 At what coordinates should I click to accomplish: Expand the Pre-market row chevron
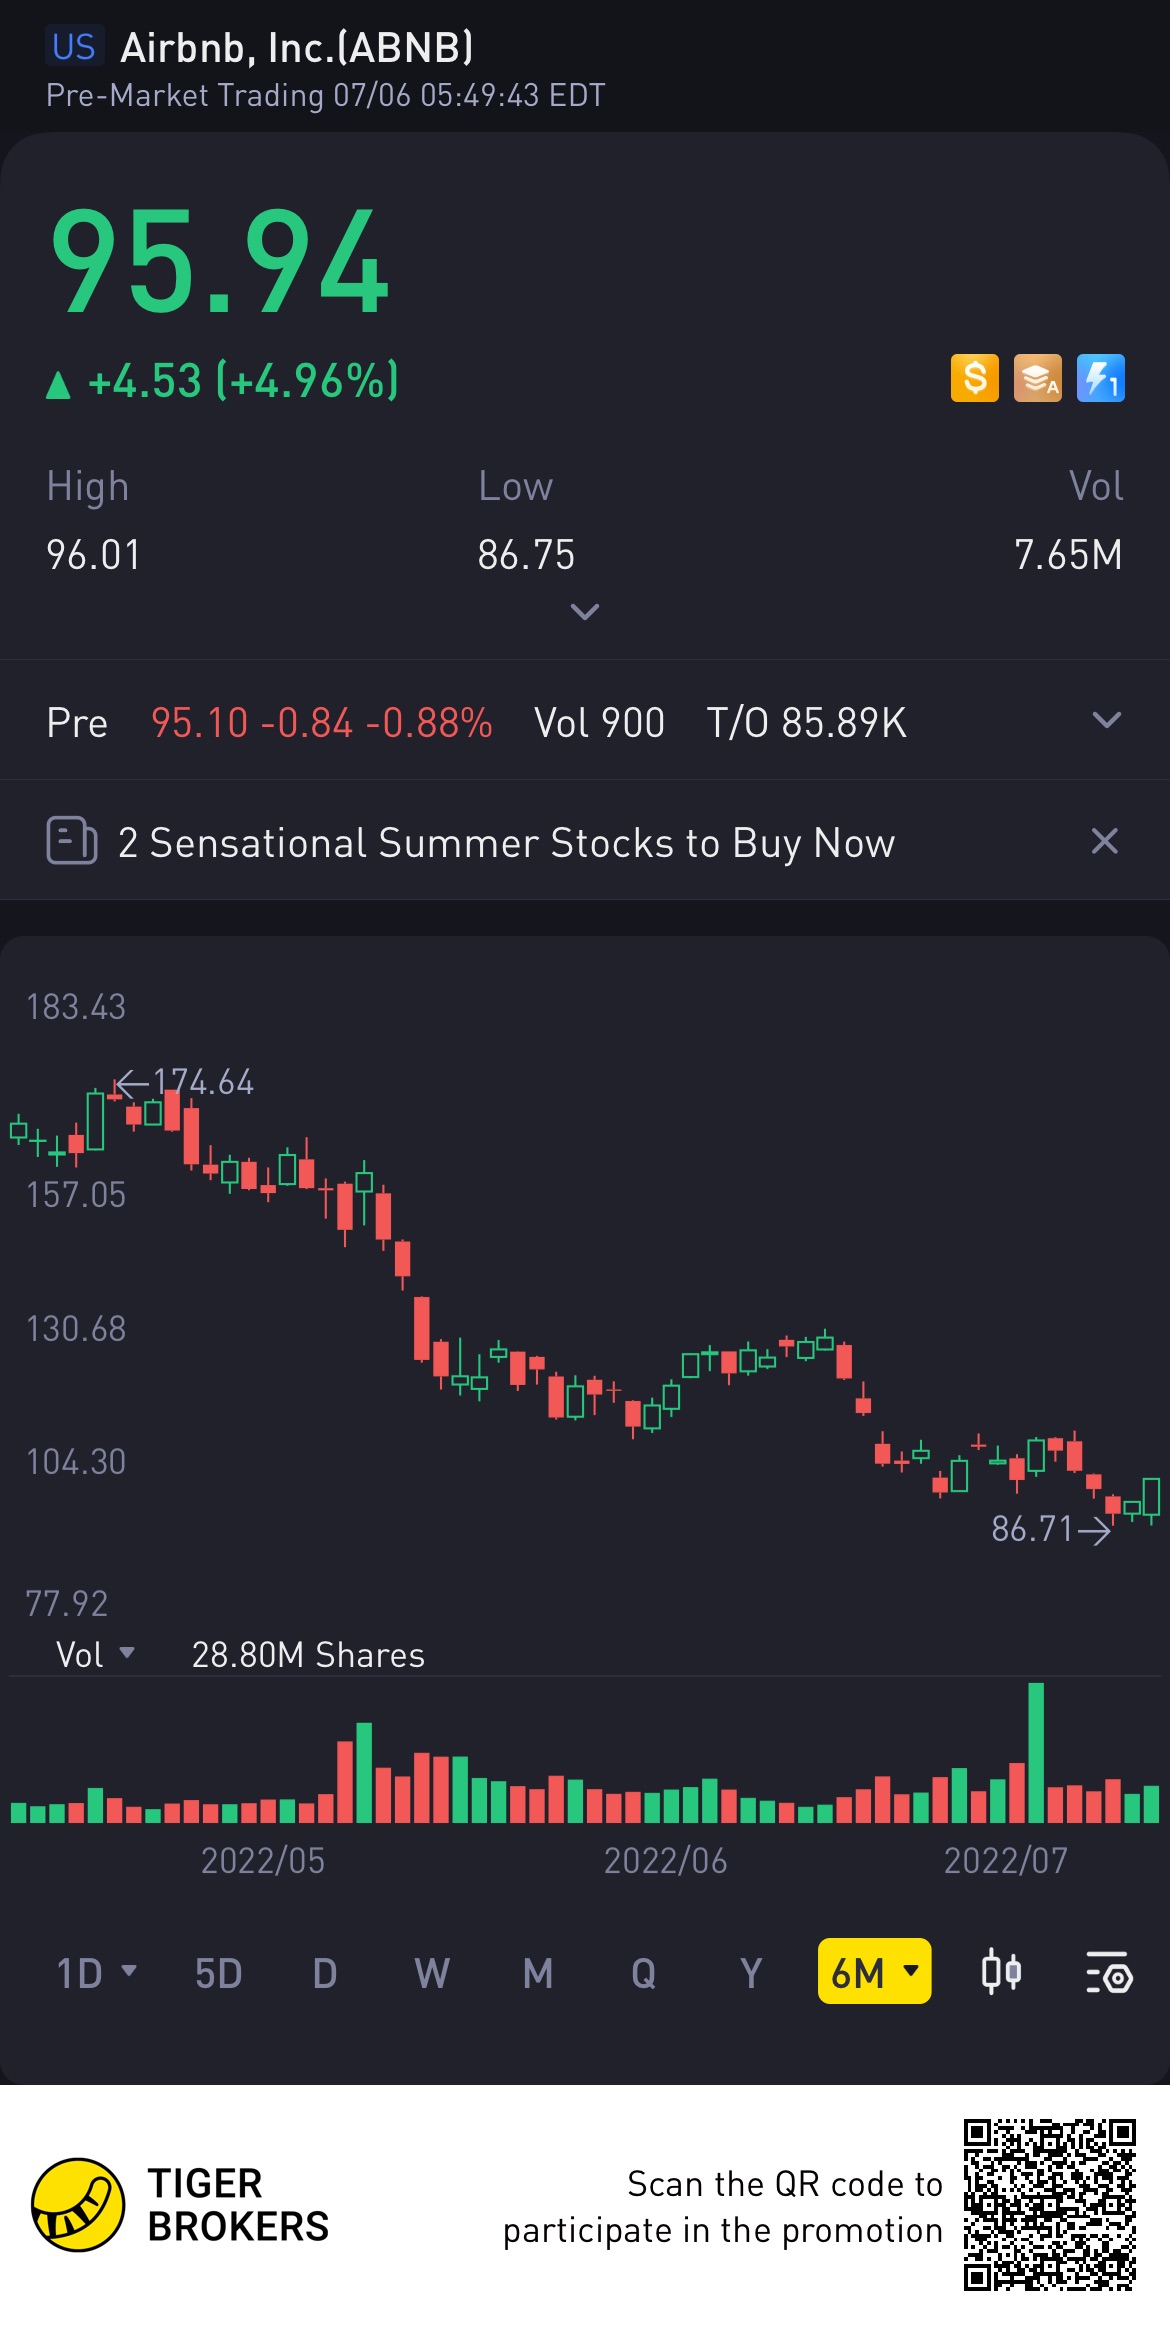[1106, 721]
